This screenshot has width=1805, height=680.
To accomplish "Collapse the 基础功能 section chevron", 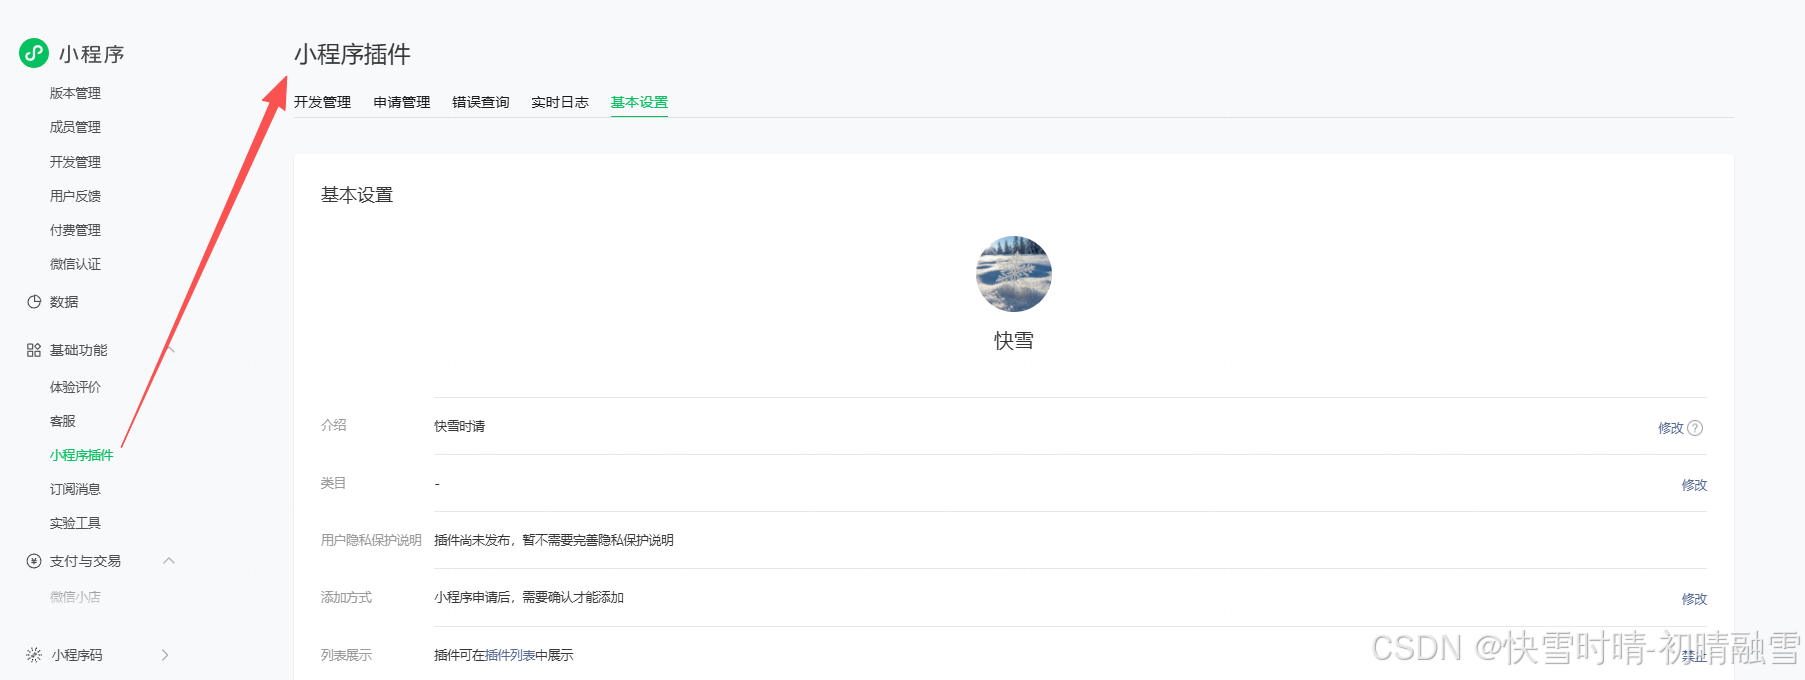I will [x=169, y=350].
